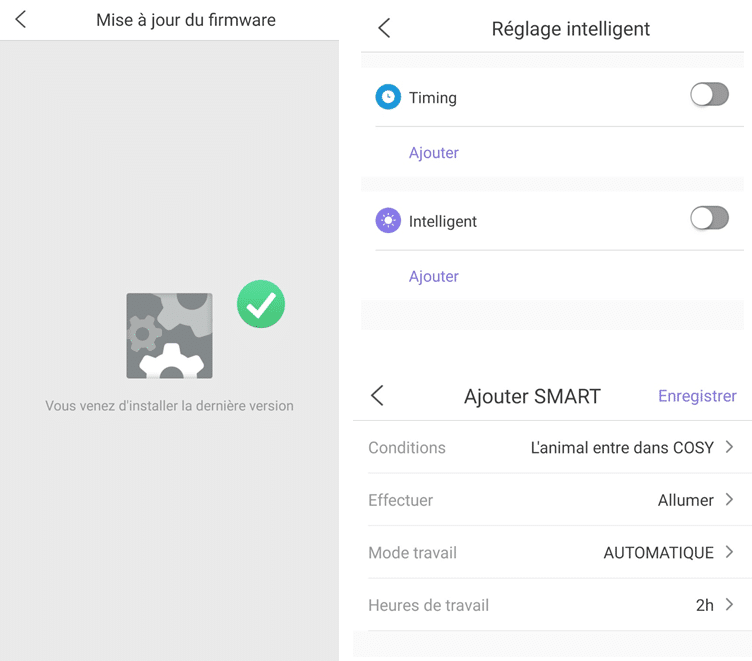Select the Allumer action value
The image size is (752, 661).
pos(685,500)
